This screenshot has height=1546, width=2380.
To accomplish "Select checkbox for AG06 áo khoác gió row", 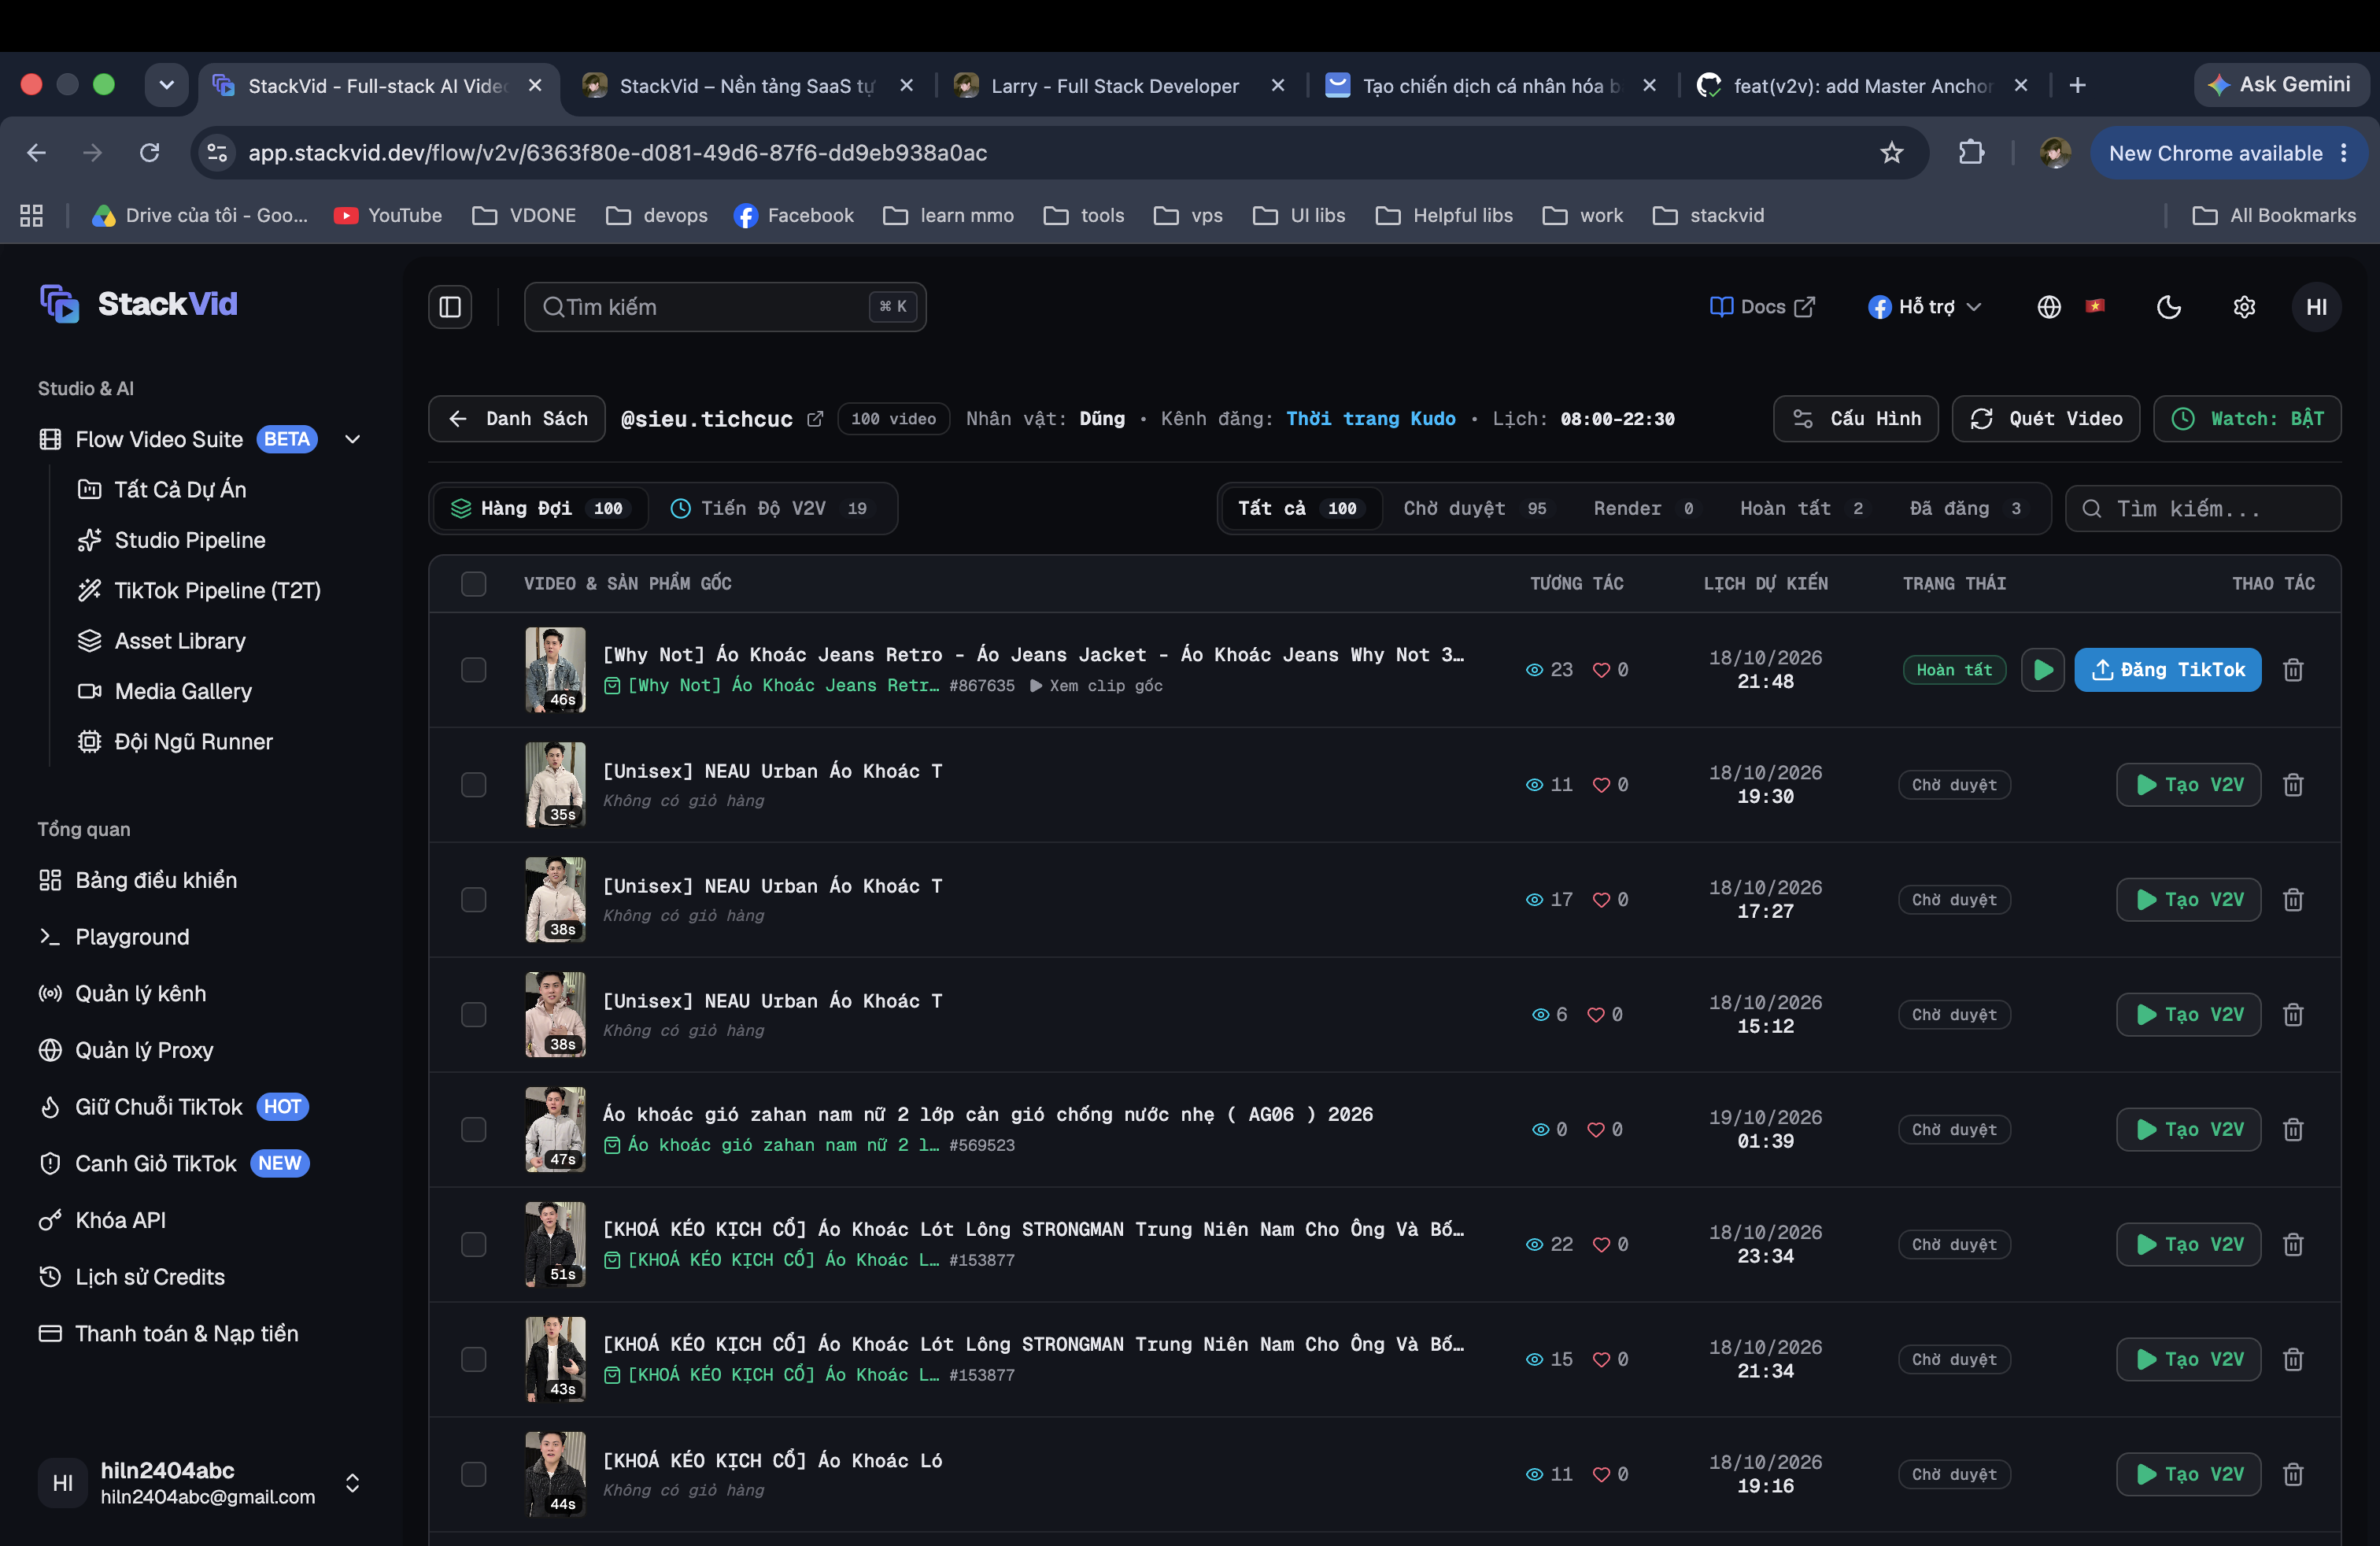I will [474, 1130].
